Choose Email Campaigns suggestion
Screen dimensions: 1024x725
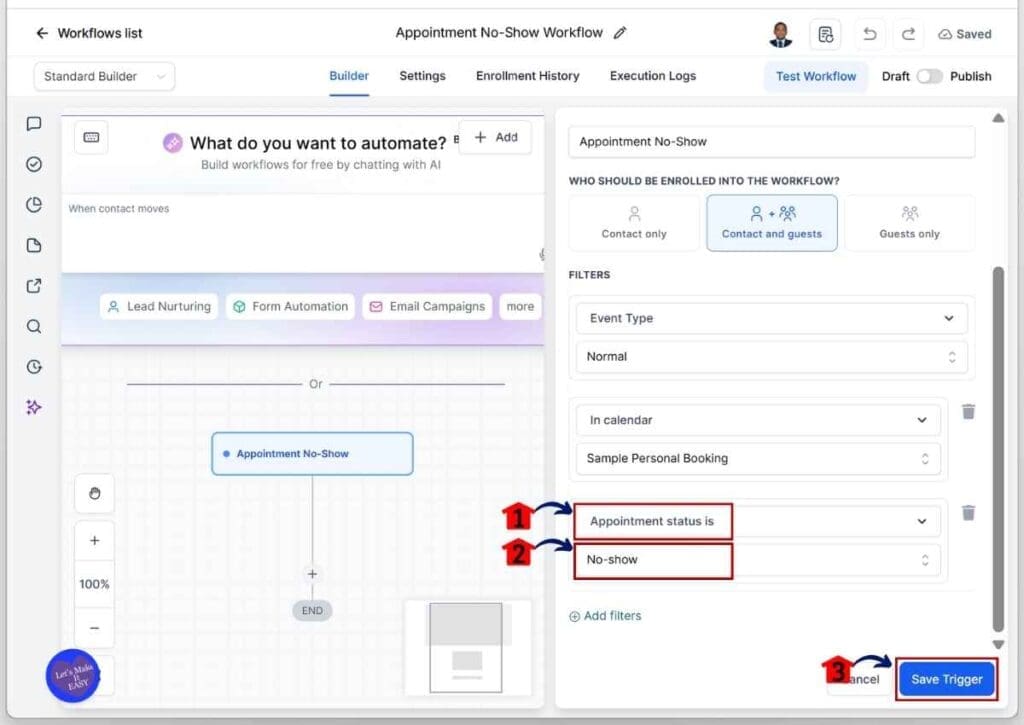(427, 306)
